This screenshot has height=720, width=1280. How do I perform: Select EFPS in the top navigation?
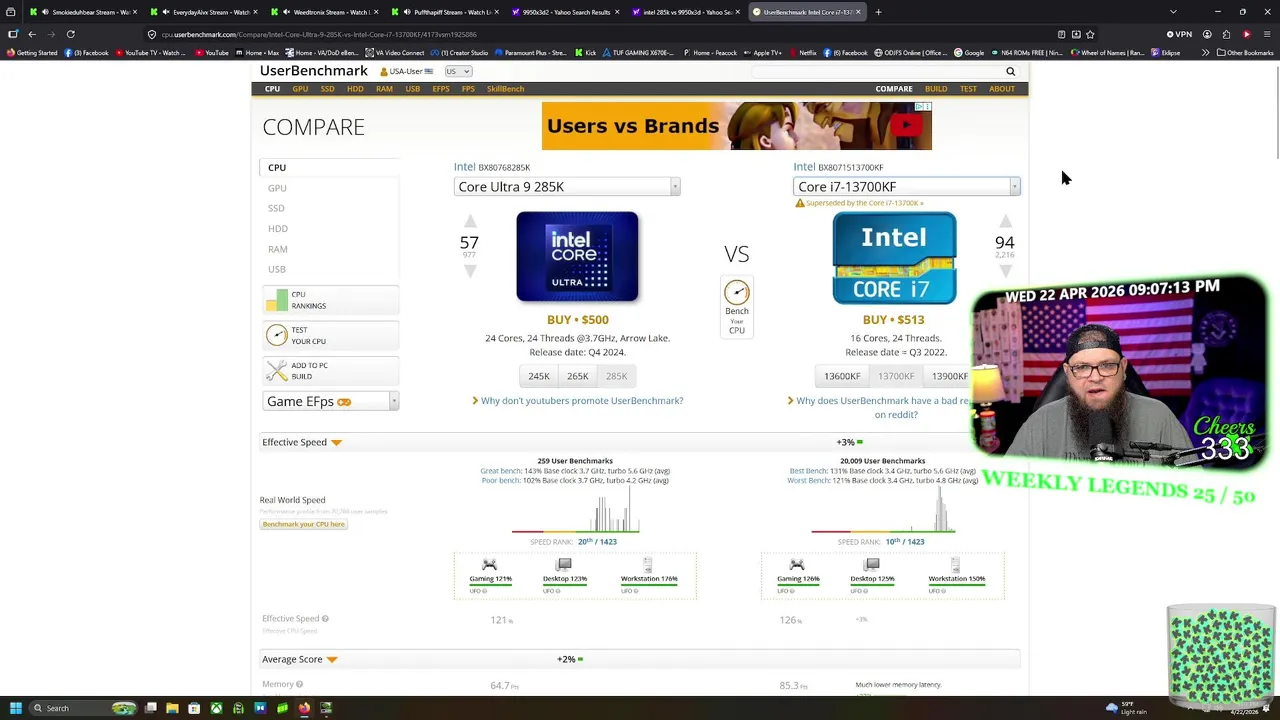tap(441, 89)
